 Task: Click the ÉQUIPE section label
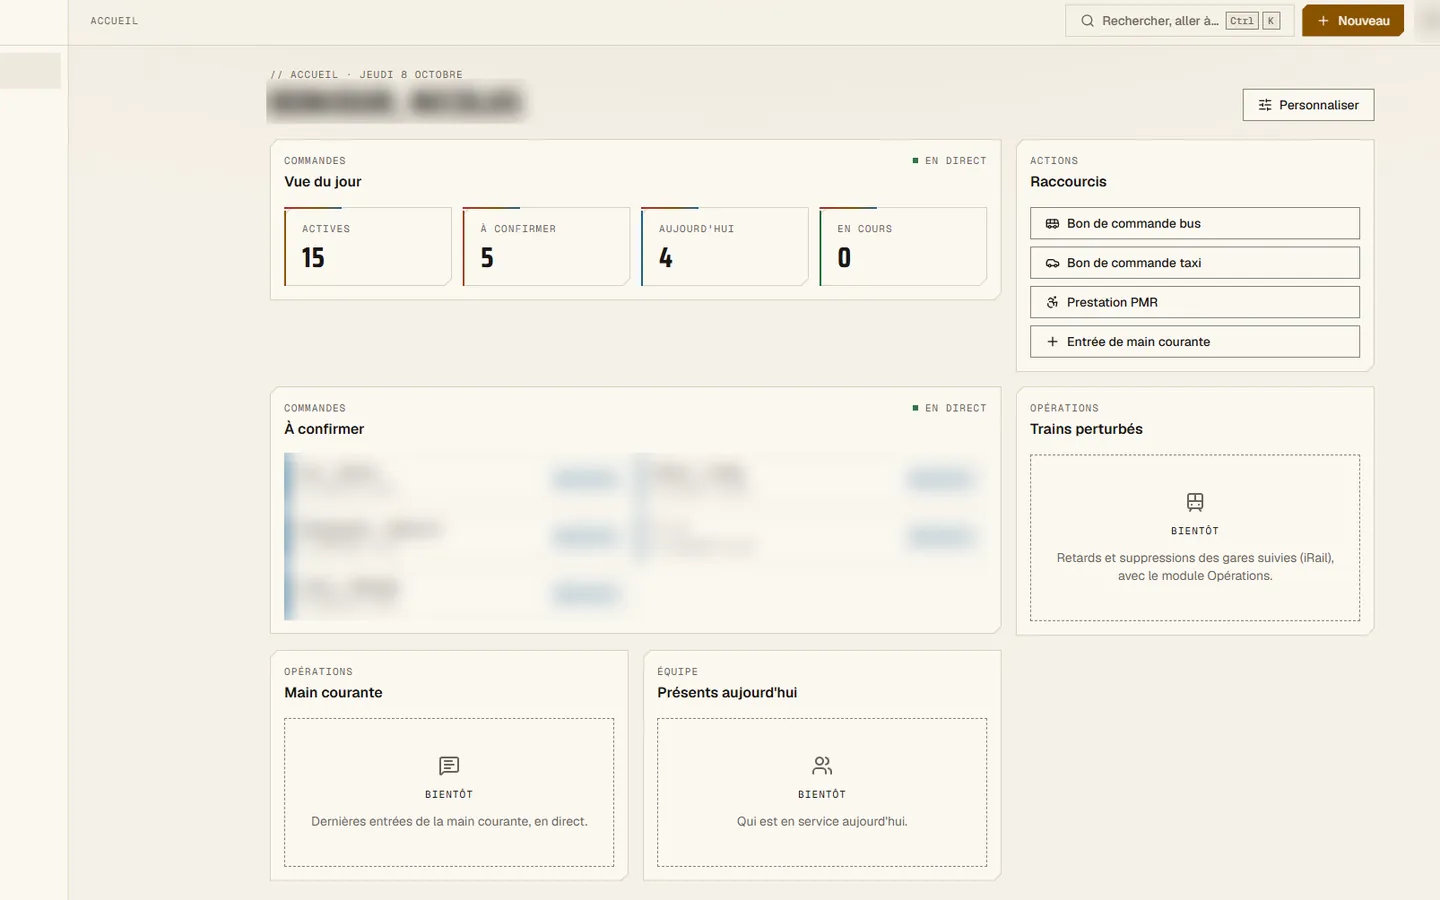[678, 672]
